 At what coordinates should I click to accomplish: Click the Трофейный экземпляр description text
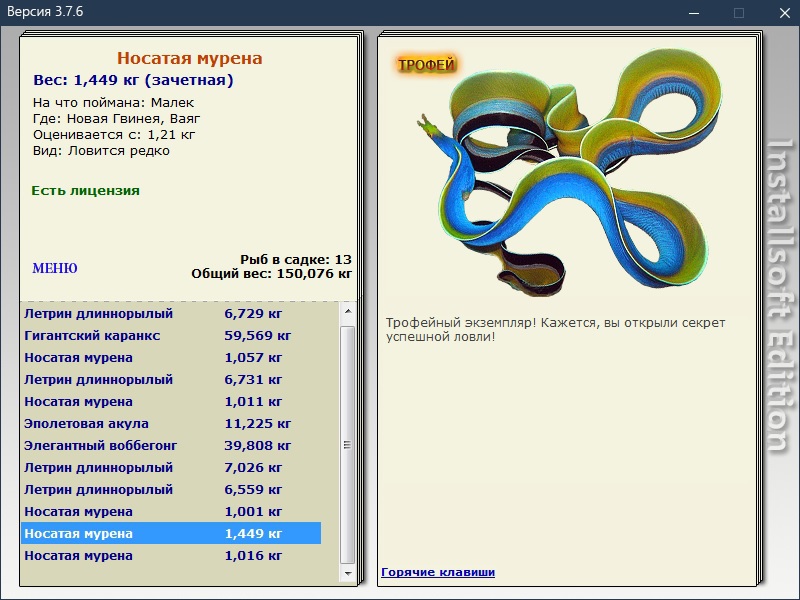click(555, 330)
